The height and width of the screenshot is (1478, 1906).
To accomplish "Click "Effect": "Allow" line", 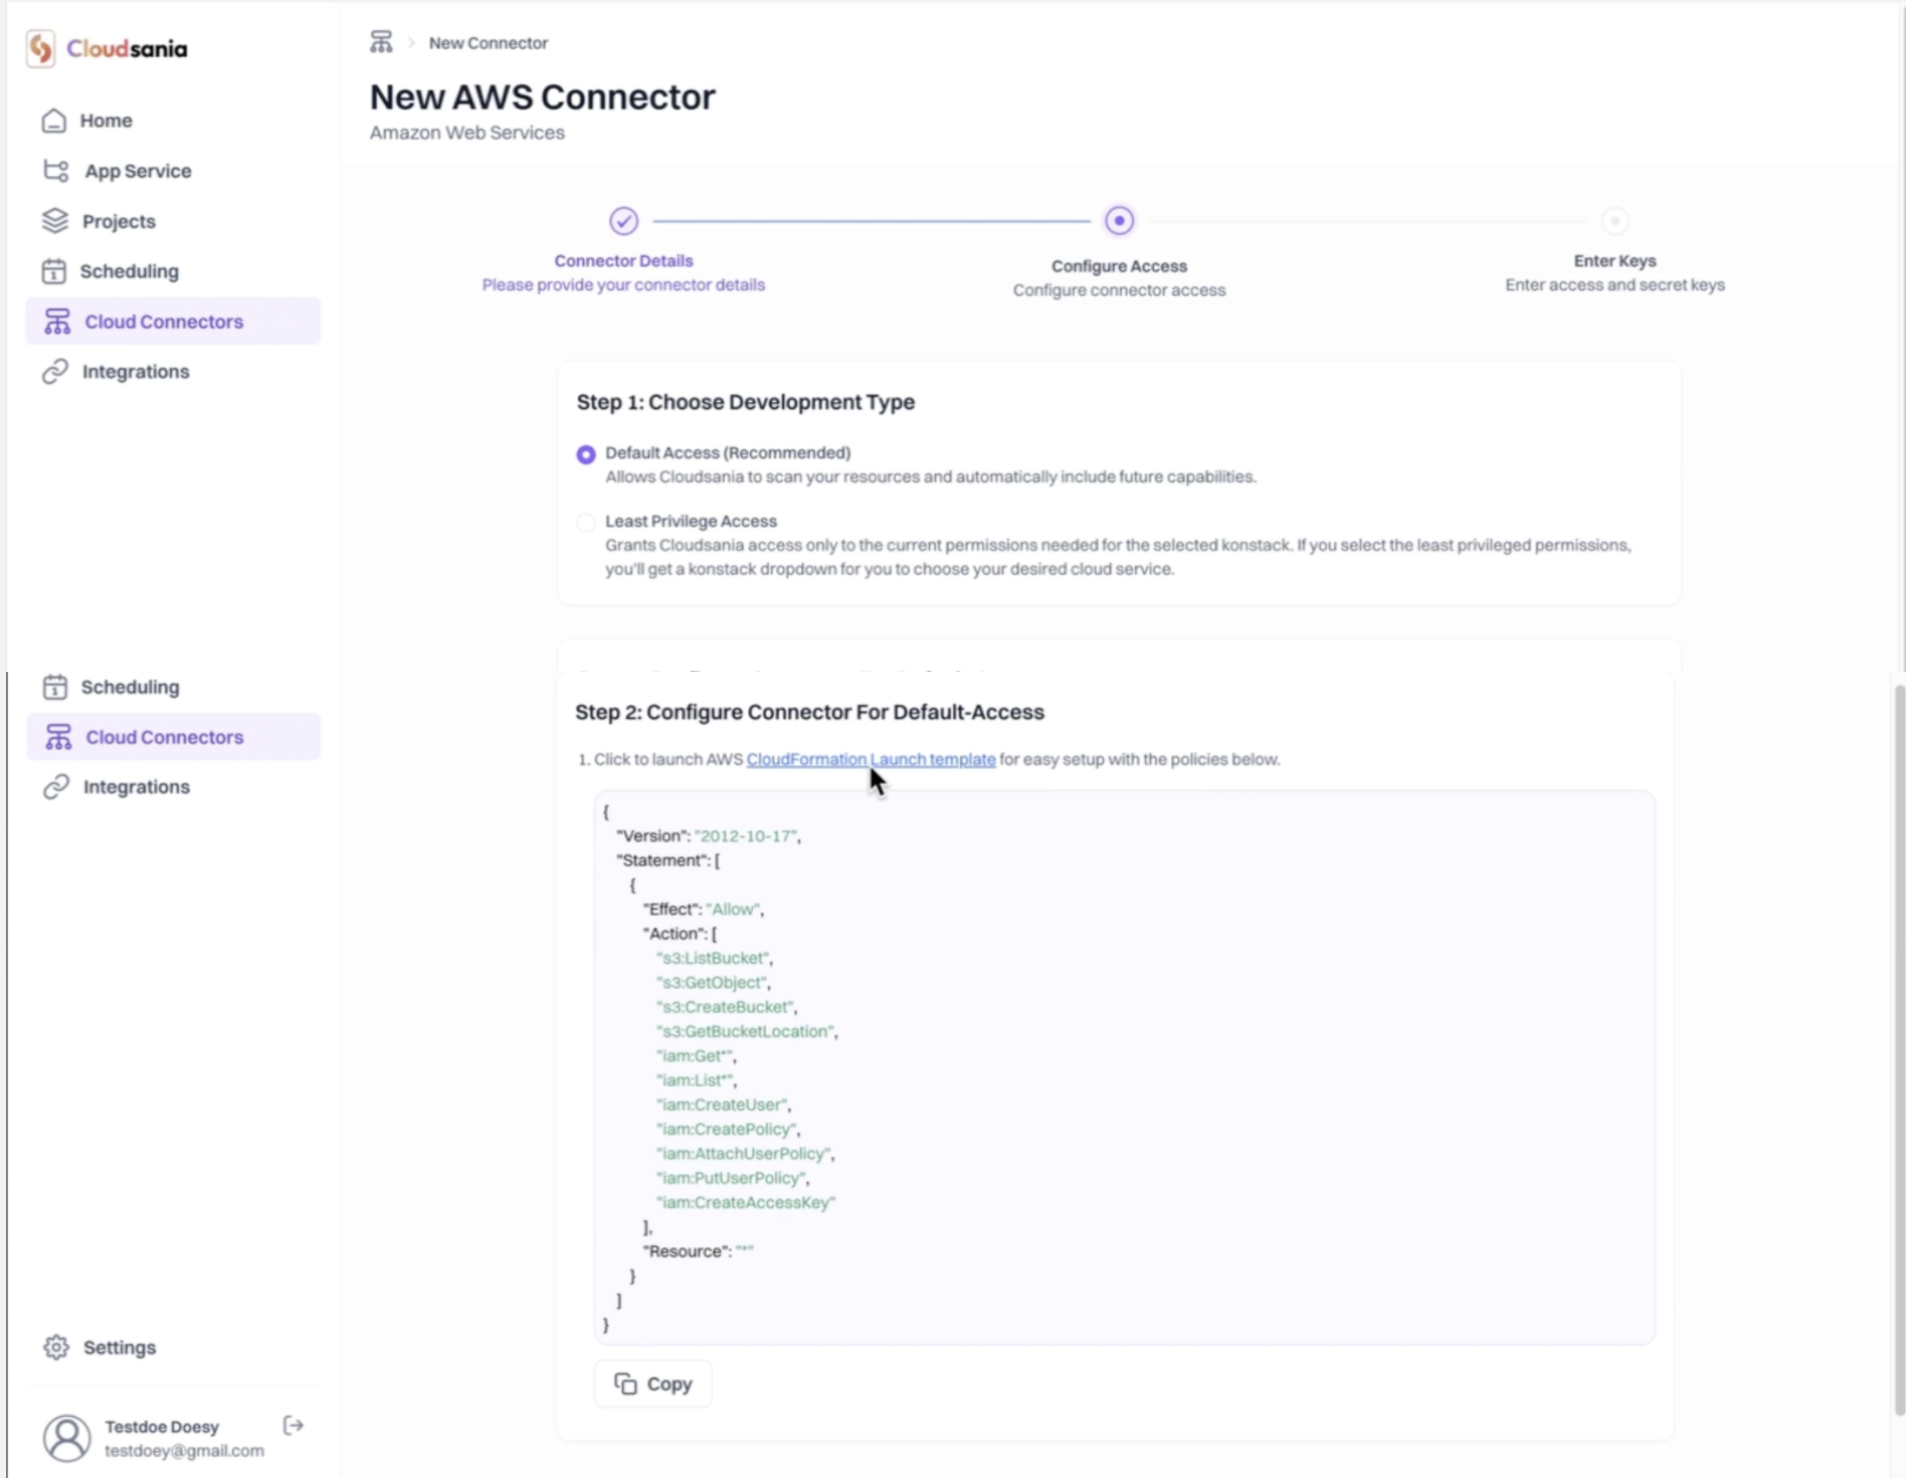I will pos(703,909).
